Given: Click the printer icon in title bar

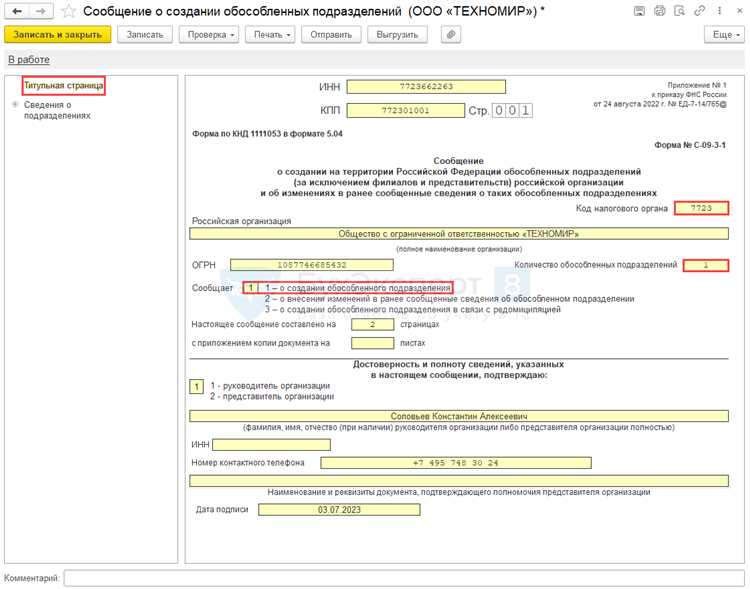Looking at the screenshot, I should (x=658, y=11).
